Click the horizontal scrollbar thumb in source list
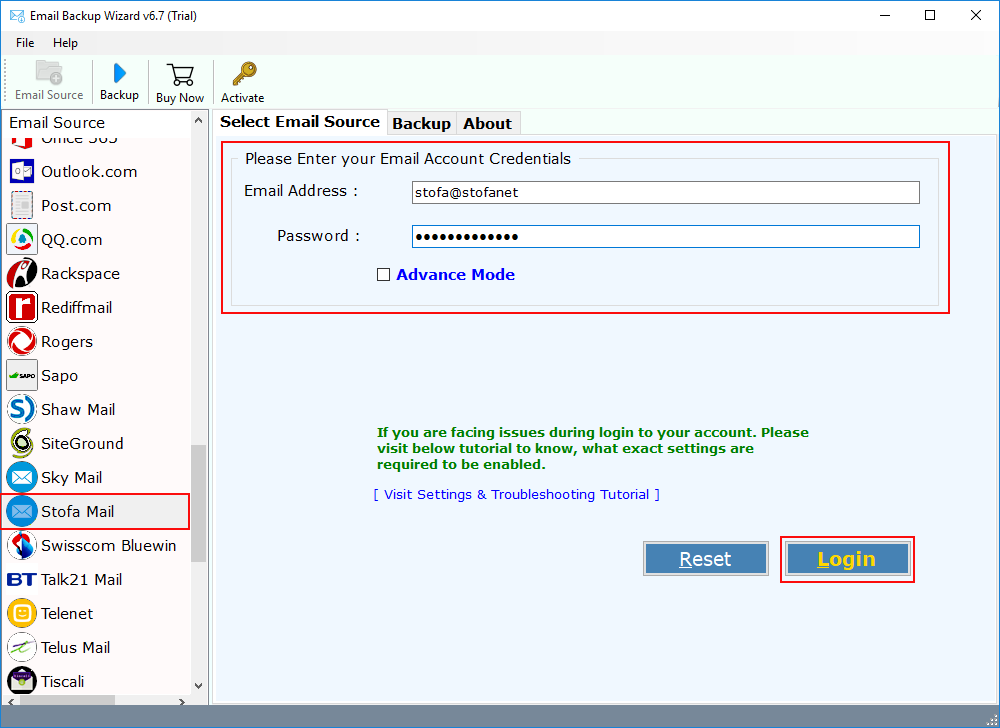 pos(67,701)
